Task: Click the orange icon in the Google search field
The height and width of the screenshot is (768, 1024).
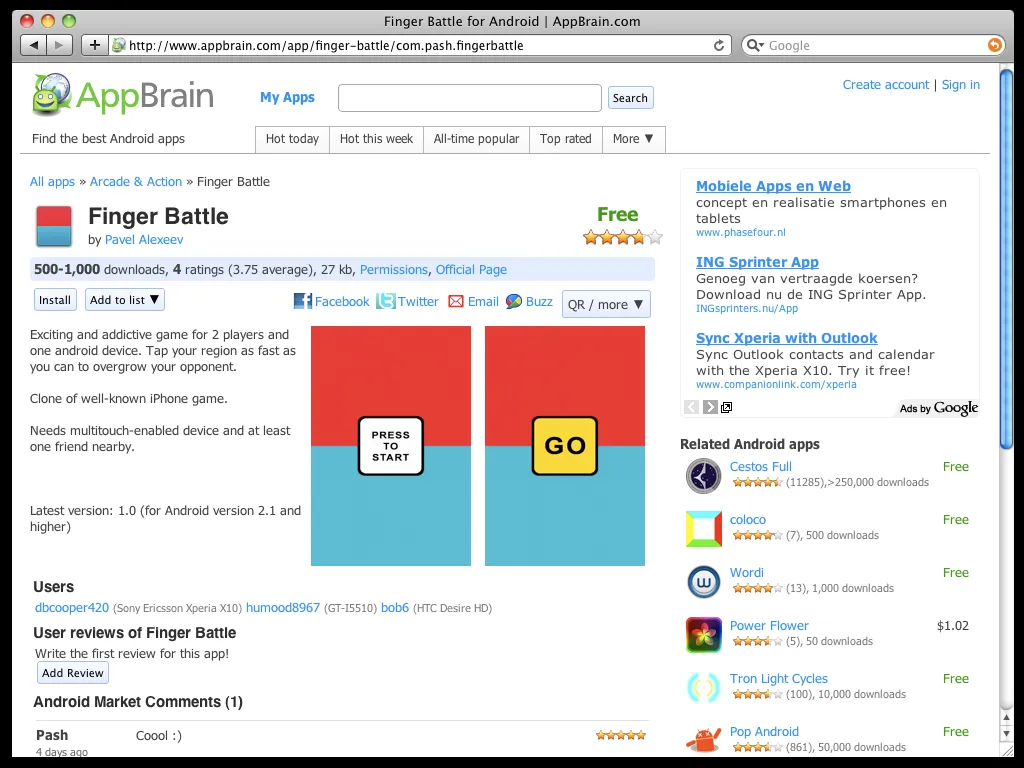Action: [x=994, y=45]
